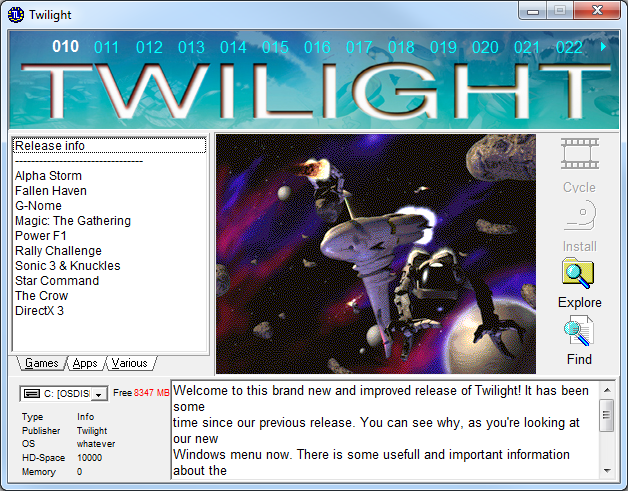Select release 017
628x491 pixels.
359,48
